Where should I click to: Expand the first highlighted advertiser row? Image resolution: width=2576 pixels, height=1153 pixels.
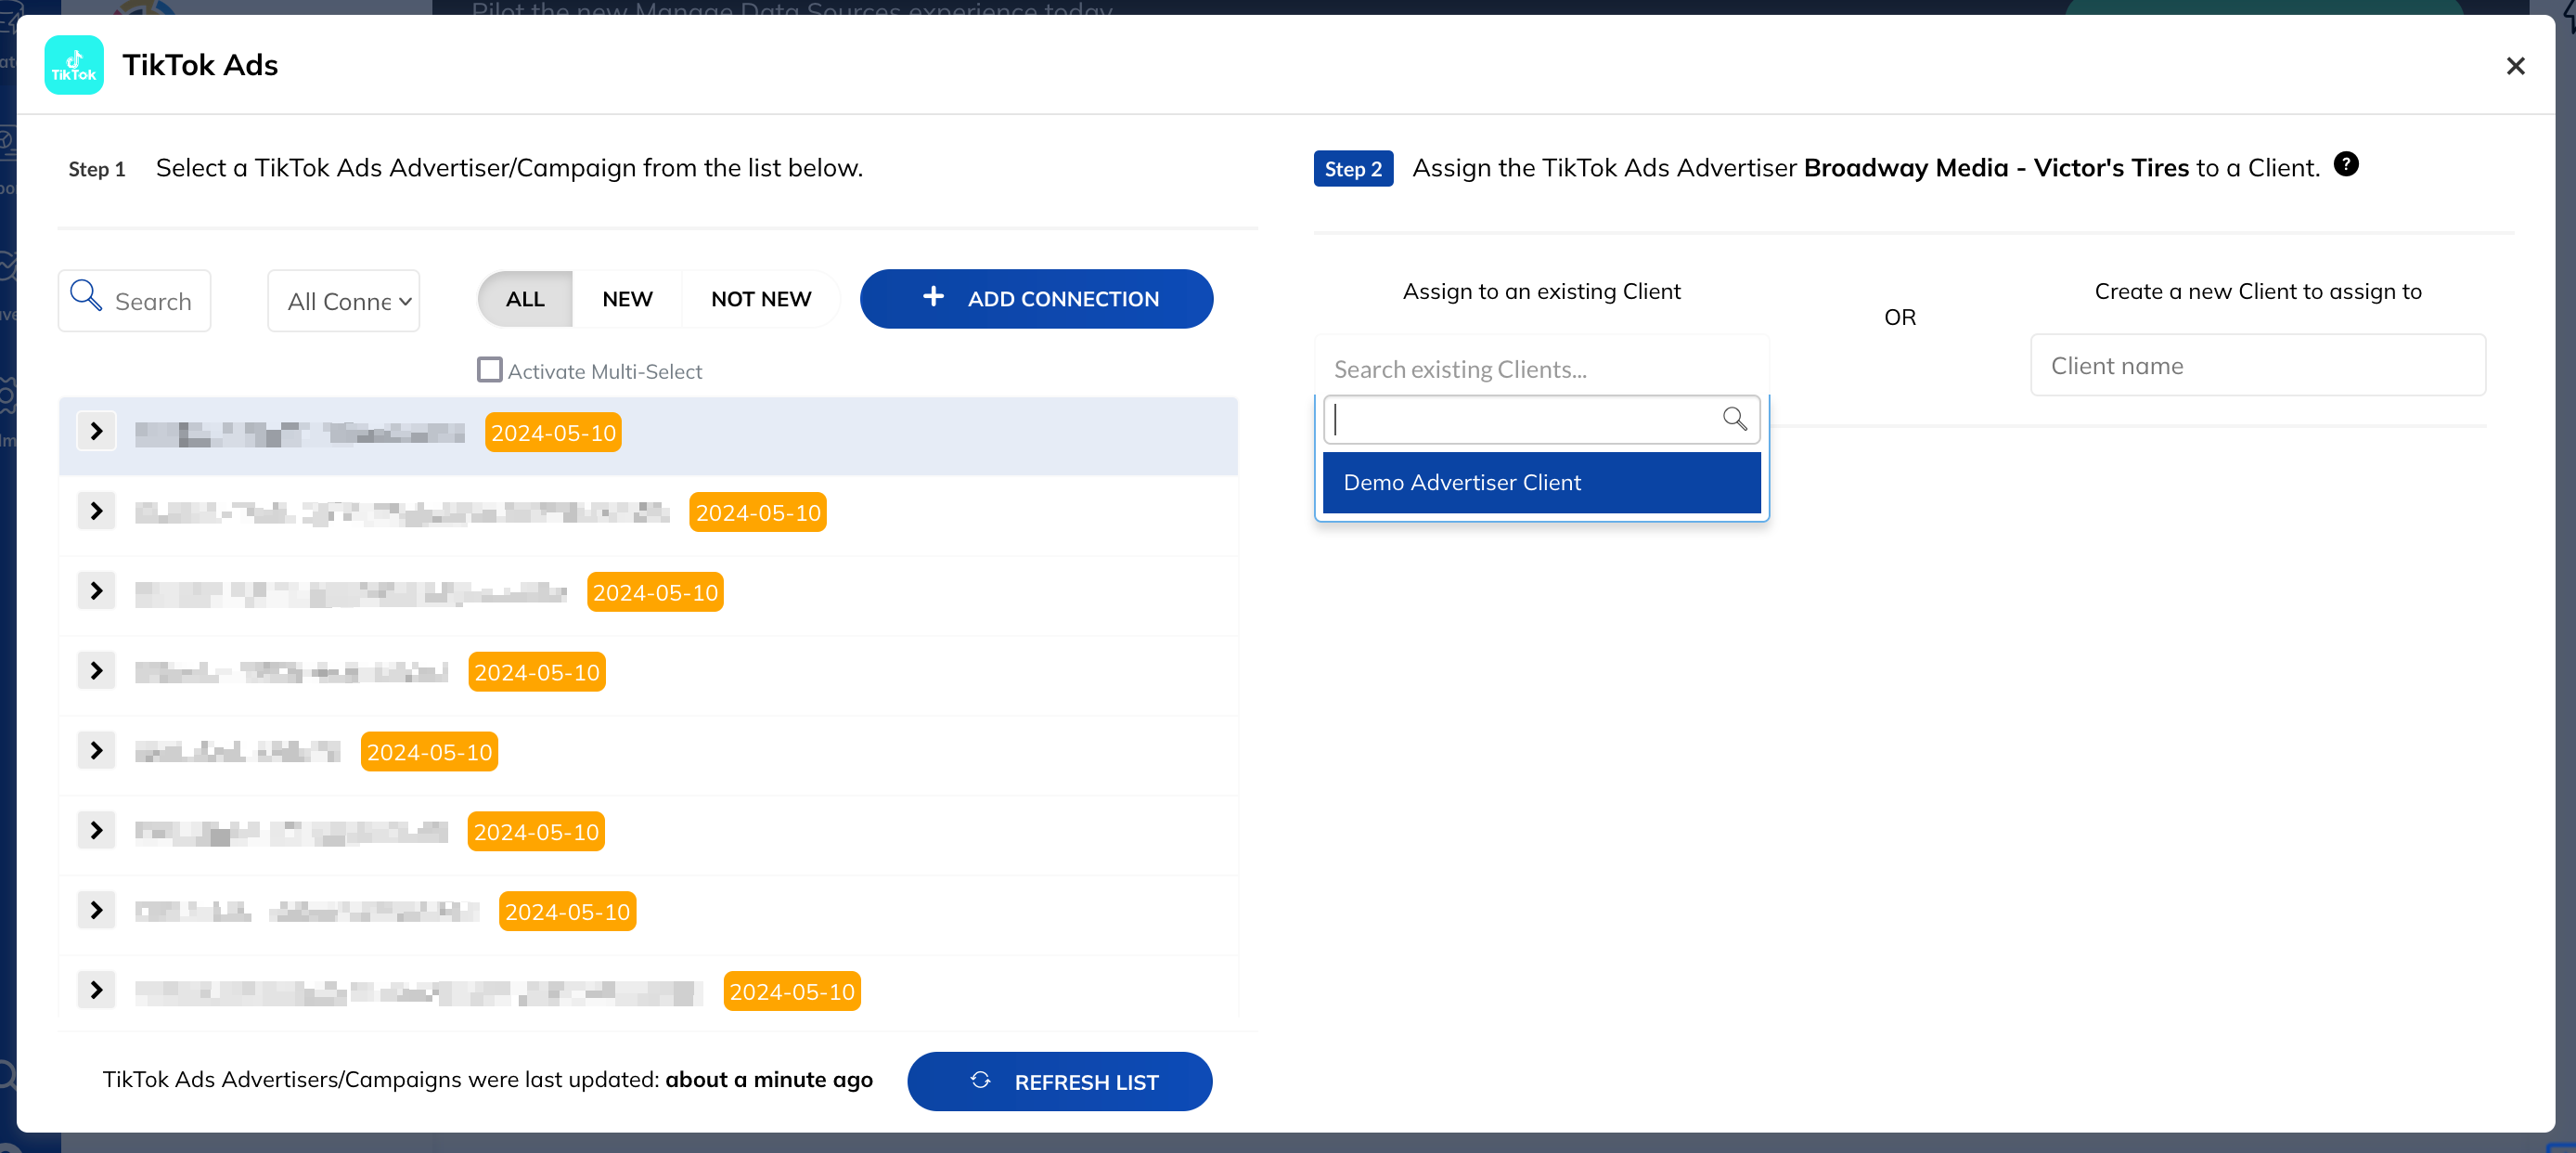click(x=96, y=431)
